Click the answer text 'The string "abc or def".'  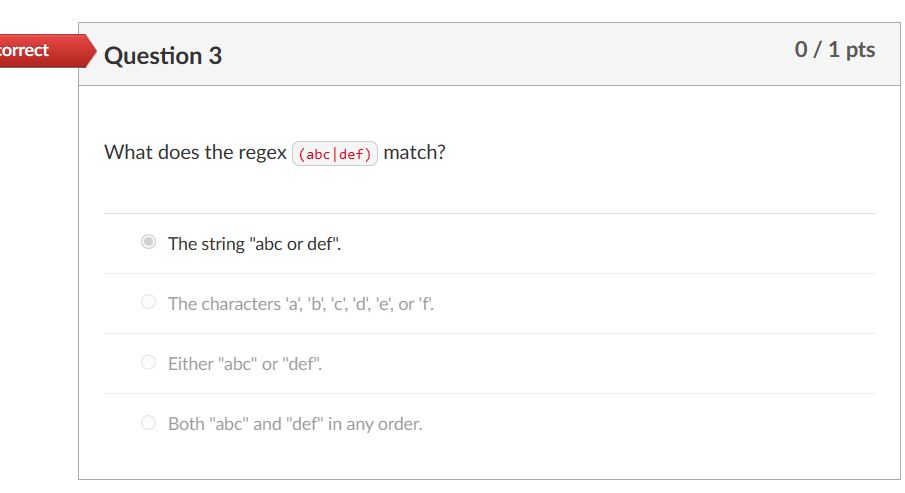[255, 244]
